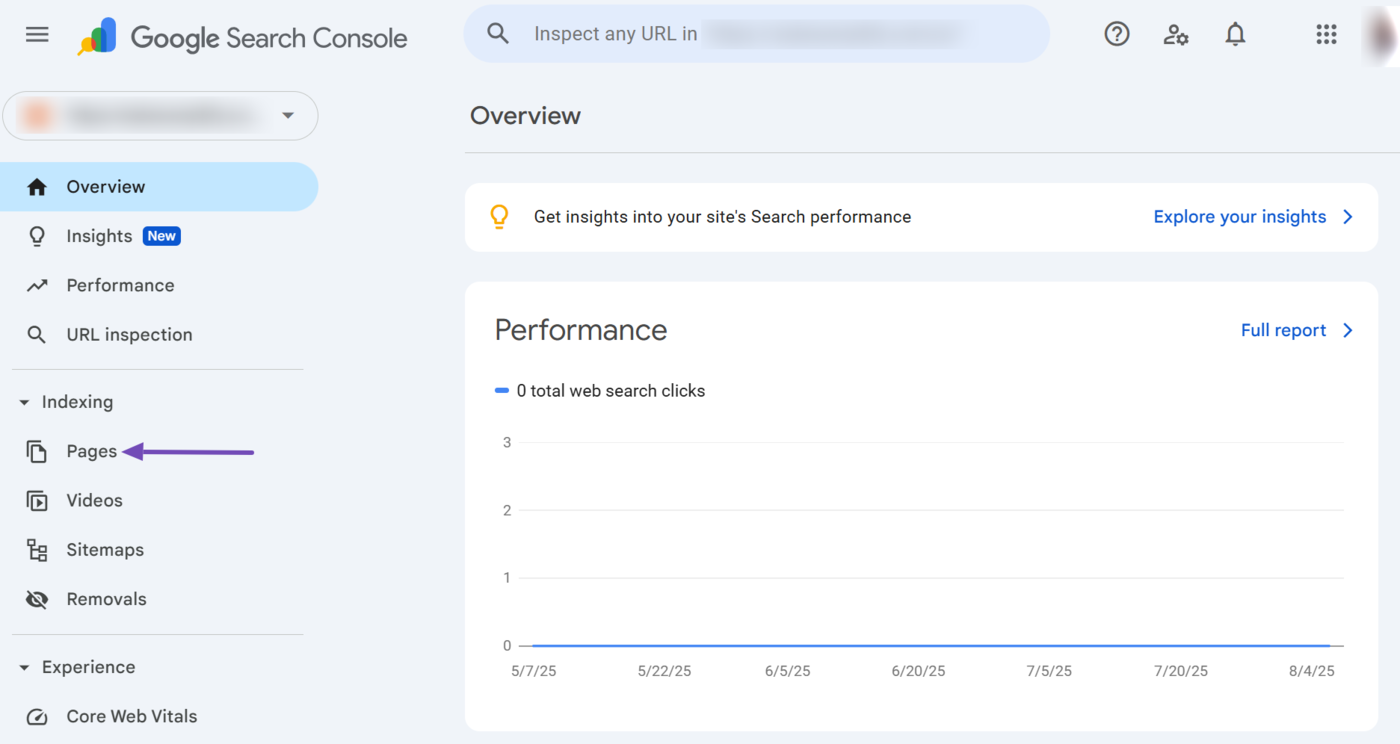
Task: Open Insights in sidebar
Action: pos(159,236)
